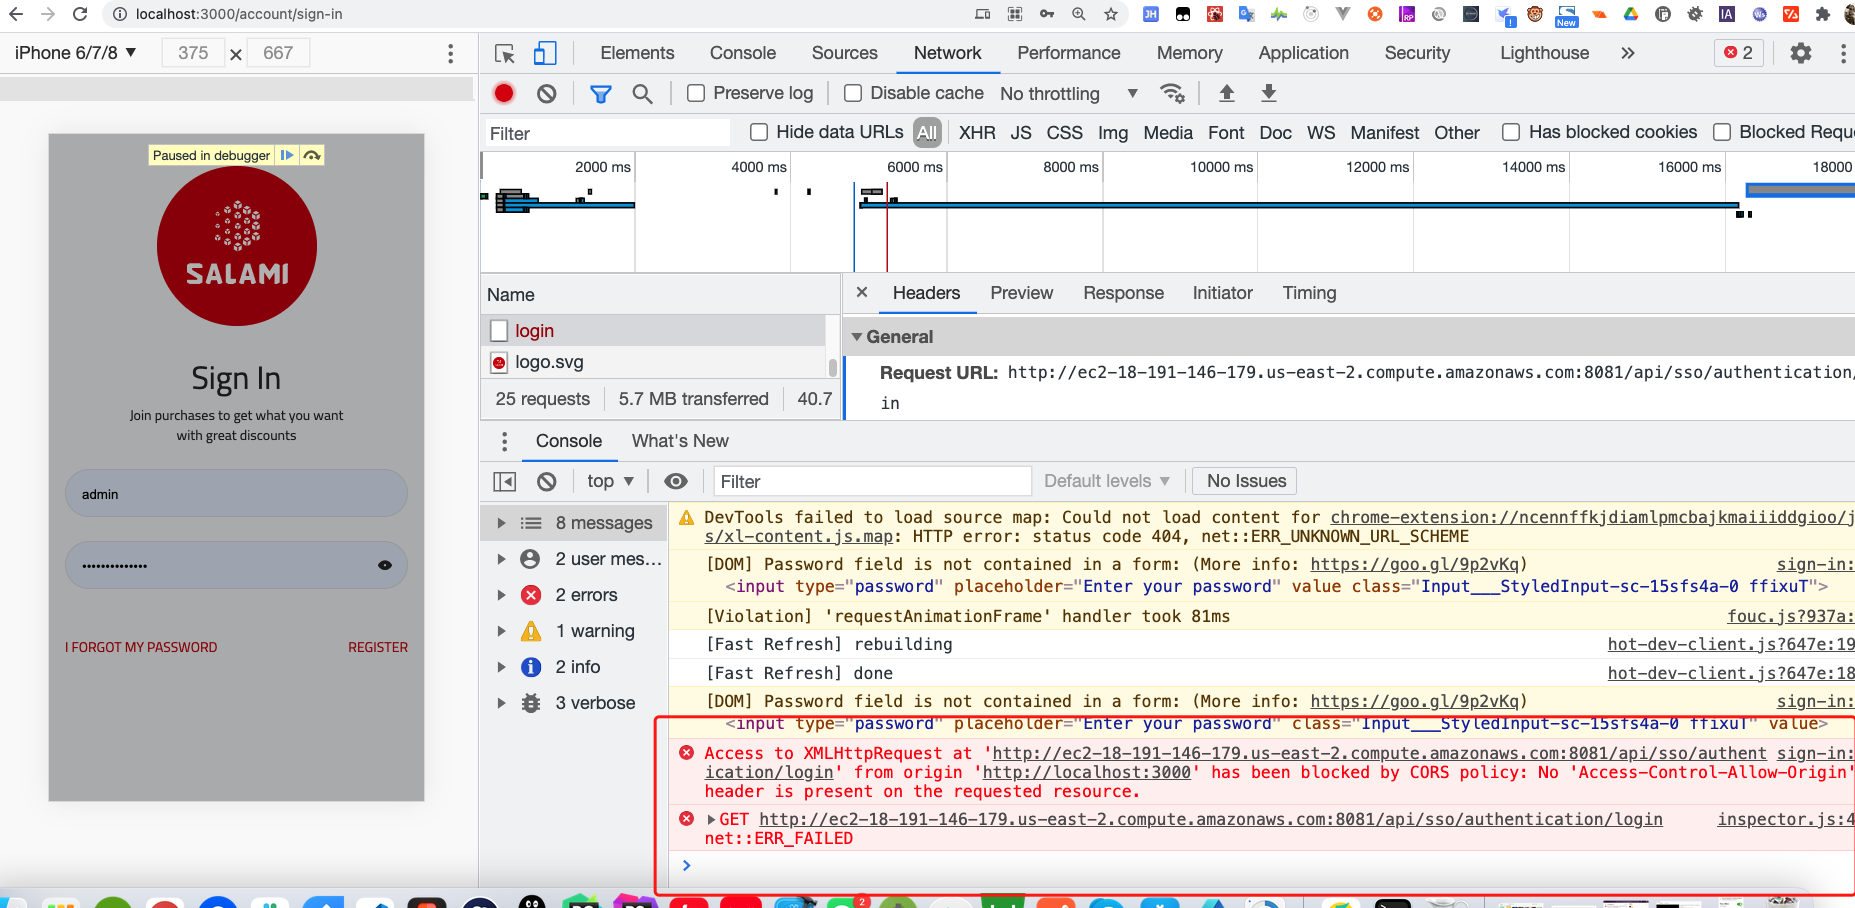This screenshot has width=1855, height=908.
Task: Click the REGISTER link
Action: pos(378,647)
